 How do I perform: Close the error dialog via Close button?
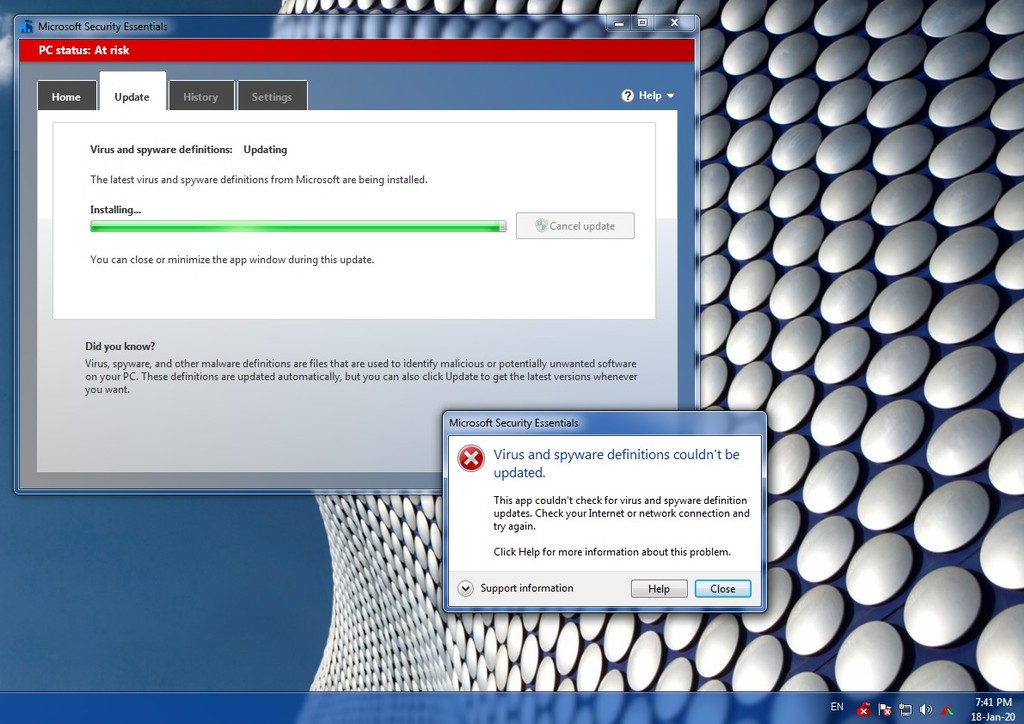722,588
